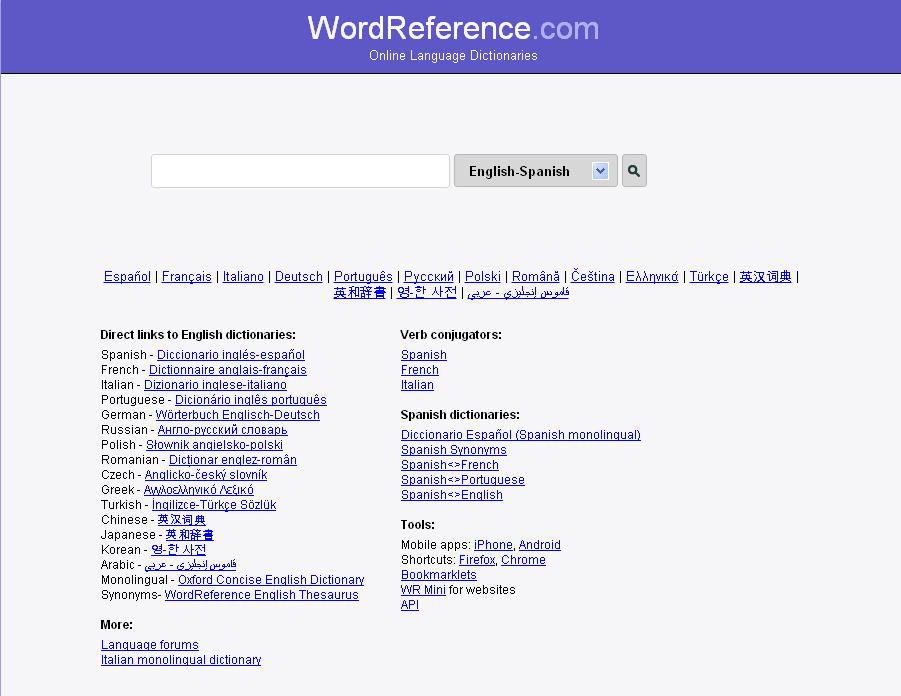Open Language forums link
The height and width of the screenshot is (696, 901).
point(149,645)
